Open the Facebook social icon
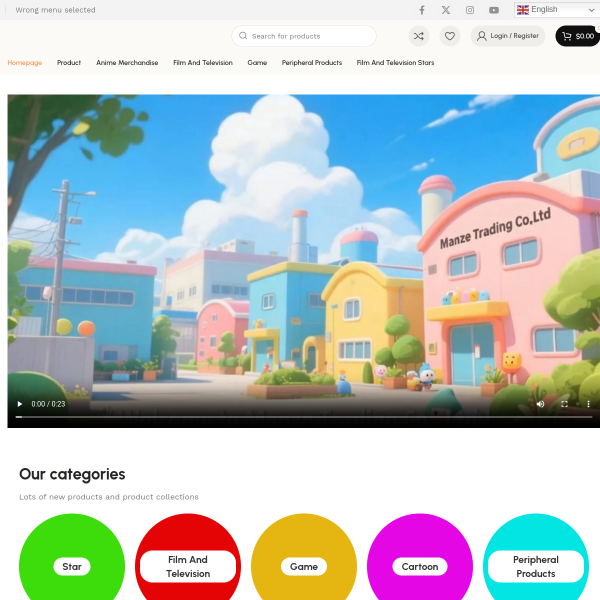Viewport: 600px width, 600px height. click(x=421, y=10)
